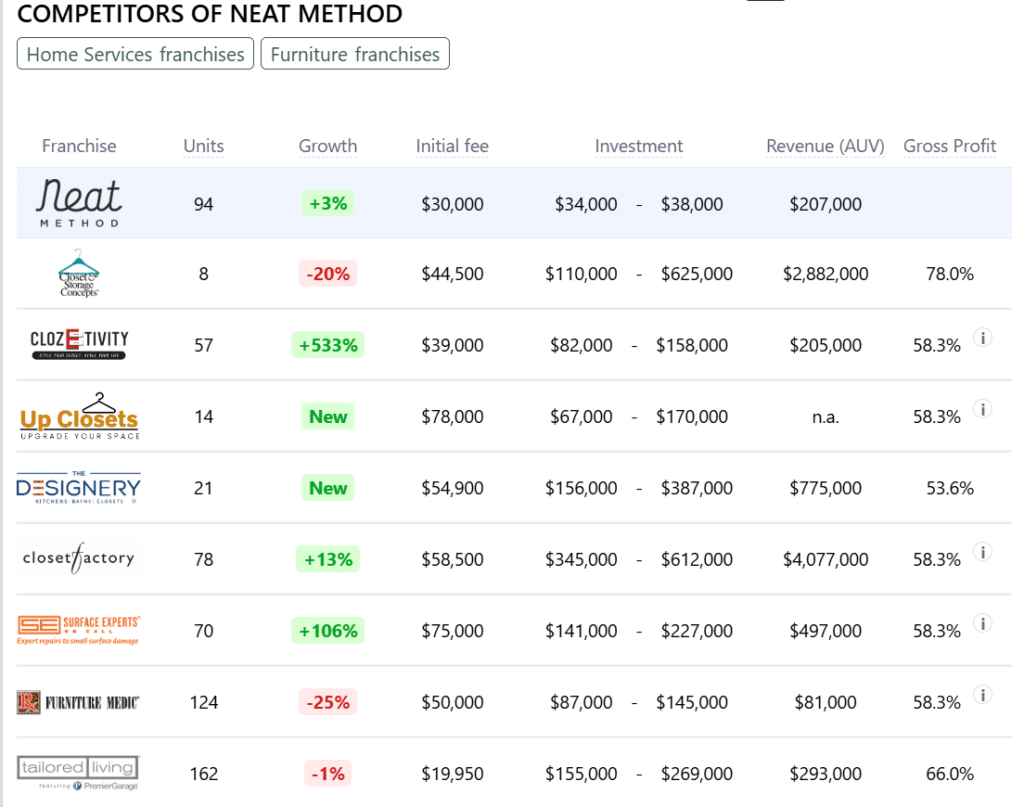Image resolution: width=1024 pixels, height=807 pixels.
Task: Sort by the Initial fee column header
Action: tap(452, 146)
